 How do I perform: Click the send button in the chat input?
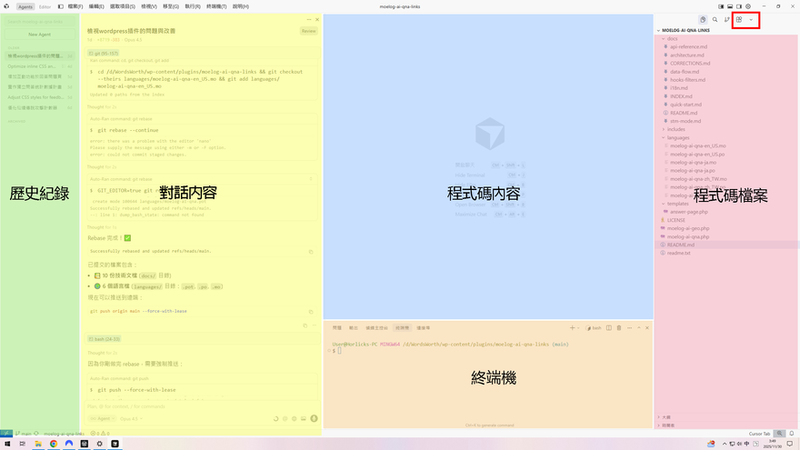point(314,418)
